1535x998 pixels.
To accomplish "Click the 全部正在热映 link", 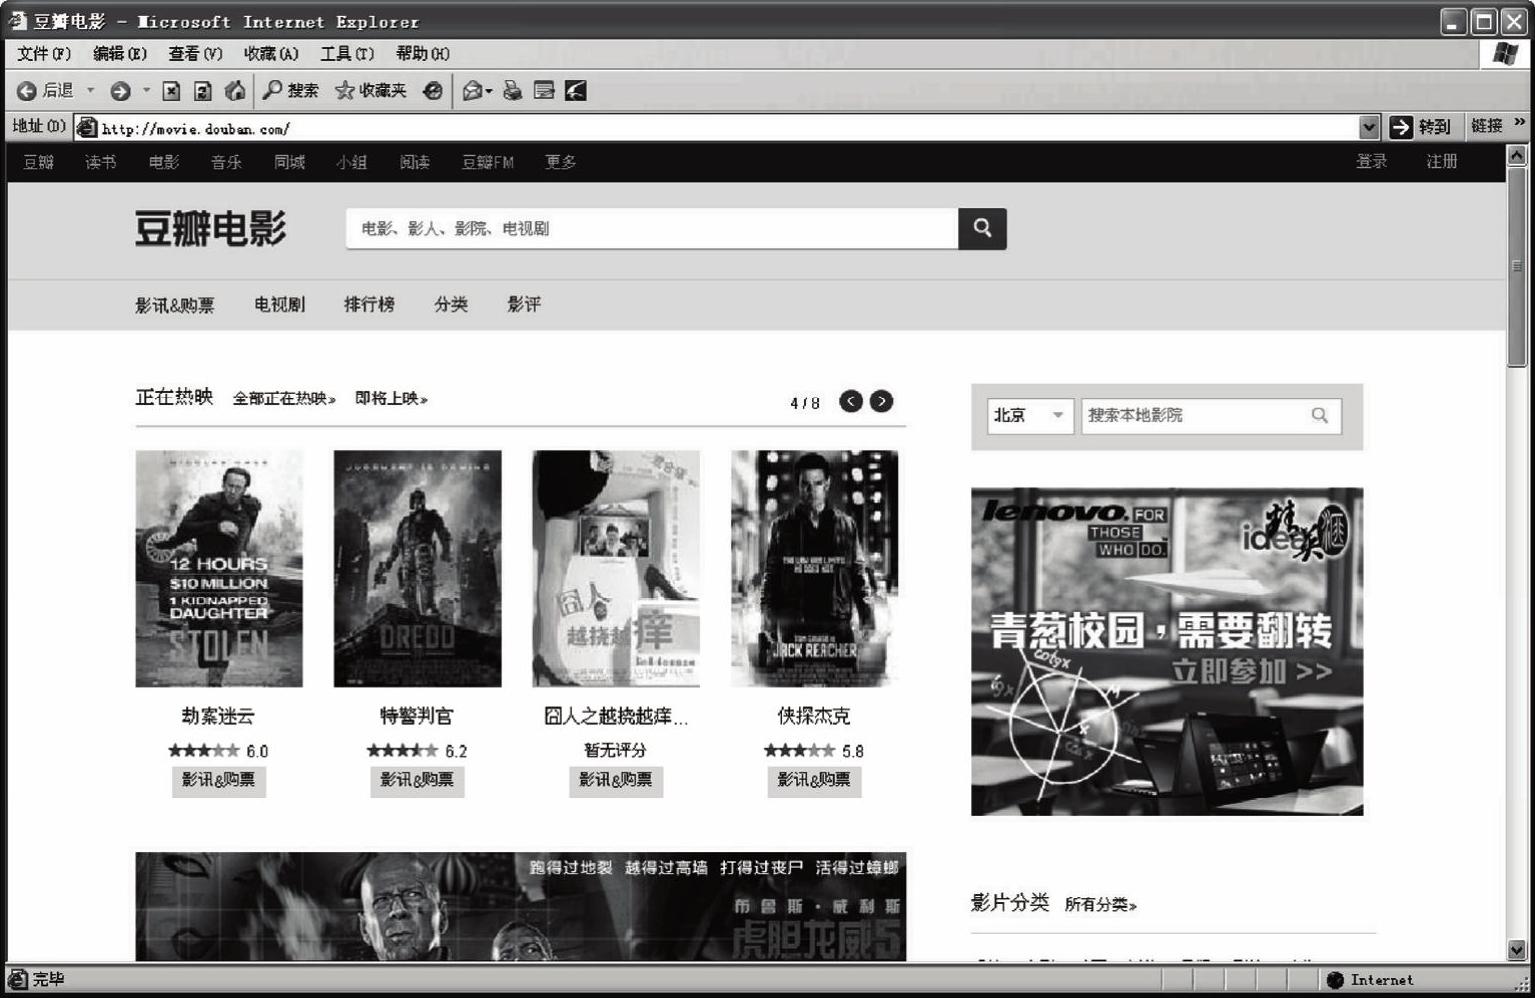I will [x=284, y=398].
